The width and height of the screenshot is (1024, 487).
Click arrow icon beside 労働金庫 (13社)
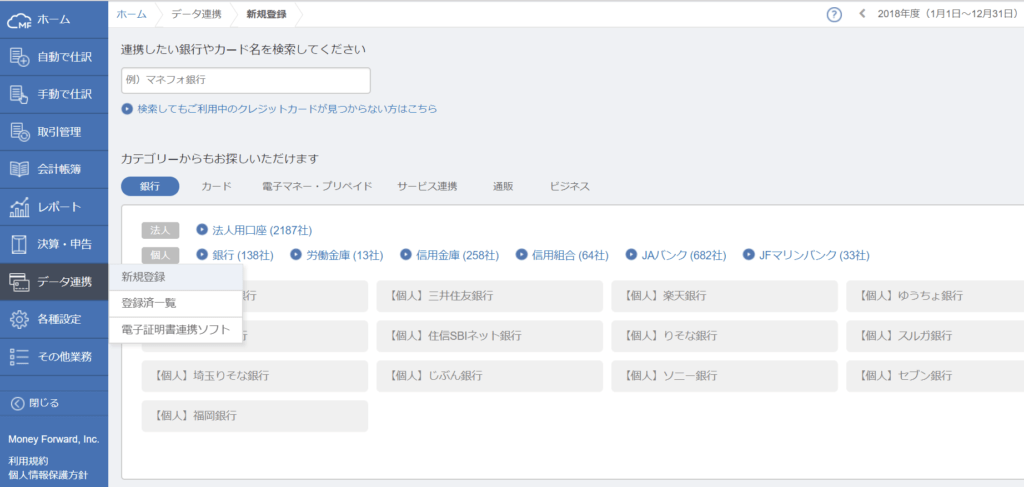[296, 255]
